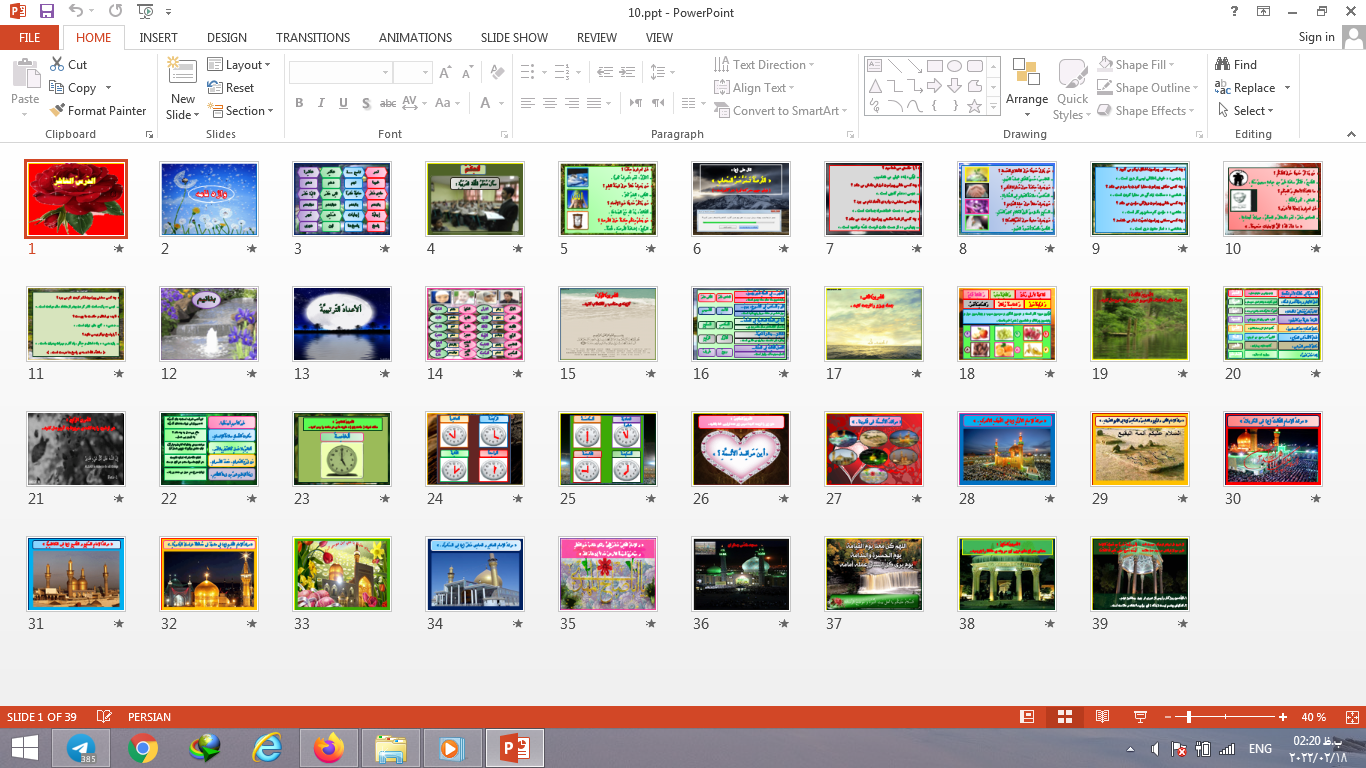Switch to the DESIGN tab
Viewport: 1366px width, 768px height.
227,38
